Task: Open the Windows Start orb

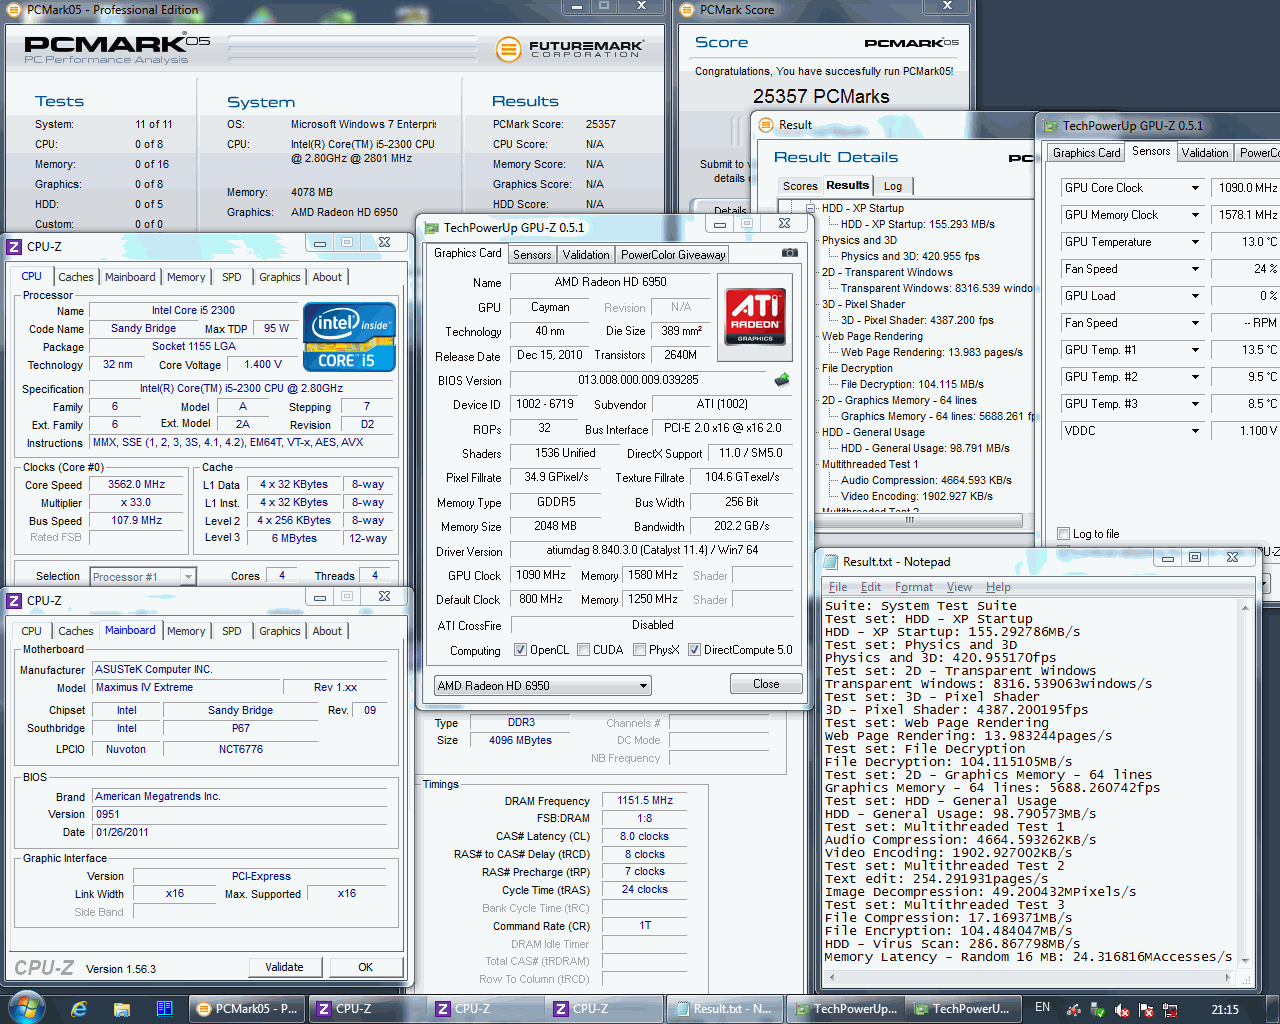Action: point(25,1008)
